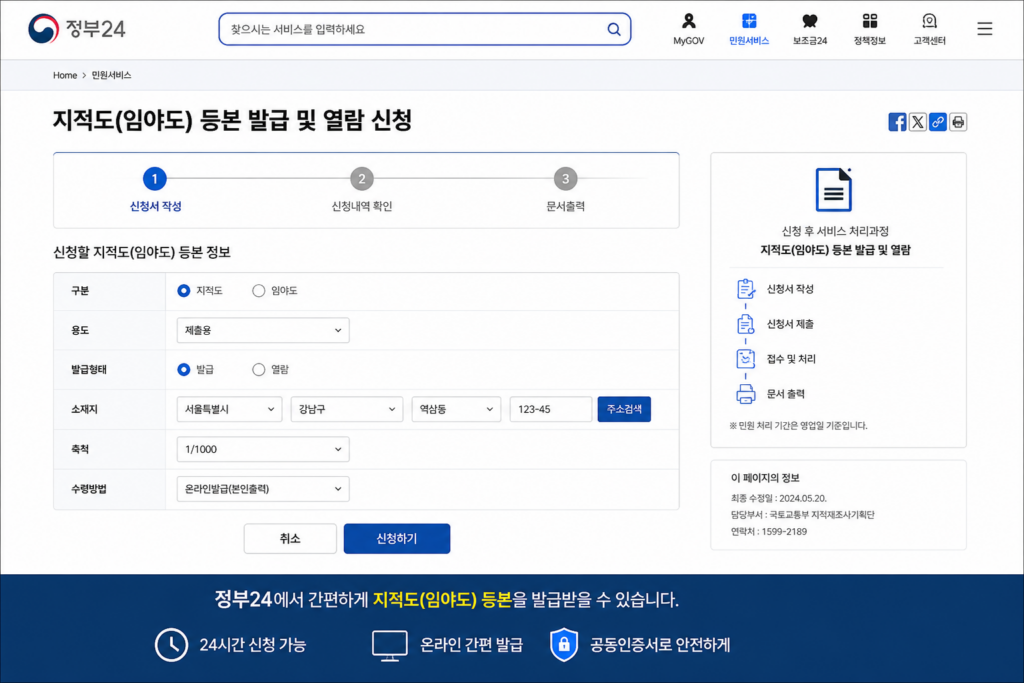Screen dimensions: 1024x683
Task: Share page on Facebook
Action: tap(897, 122)
